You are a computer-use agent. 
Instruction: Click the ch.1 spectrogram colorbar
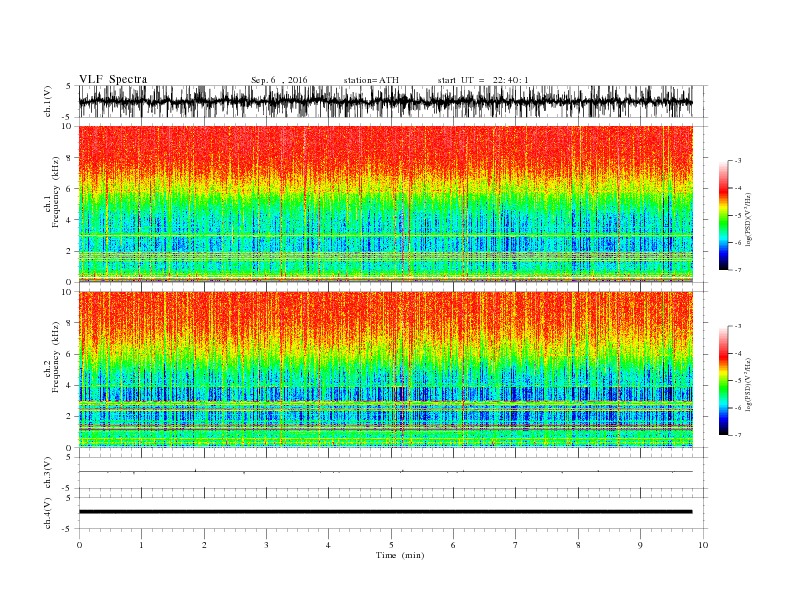724,215
